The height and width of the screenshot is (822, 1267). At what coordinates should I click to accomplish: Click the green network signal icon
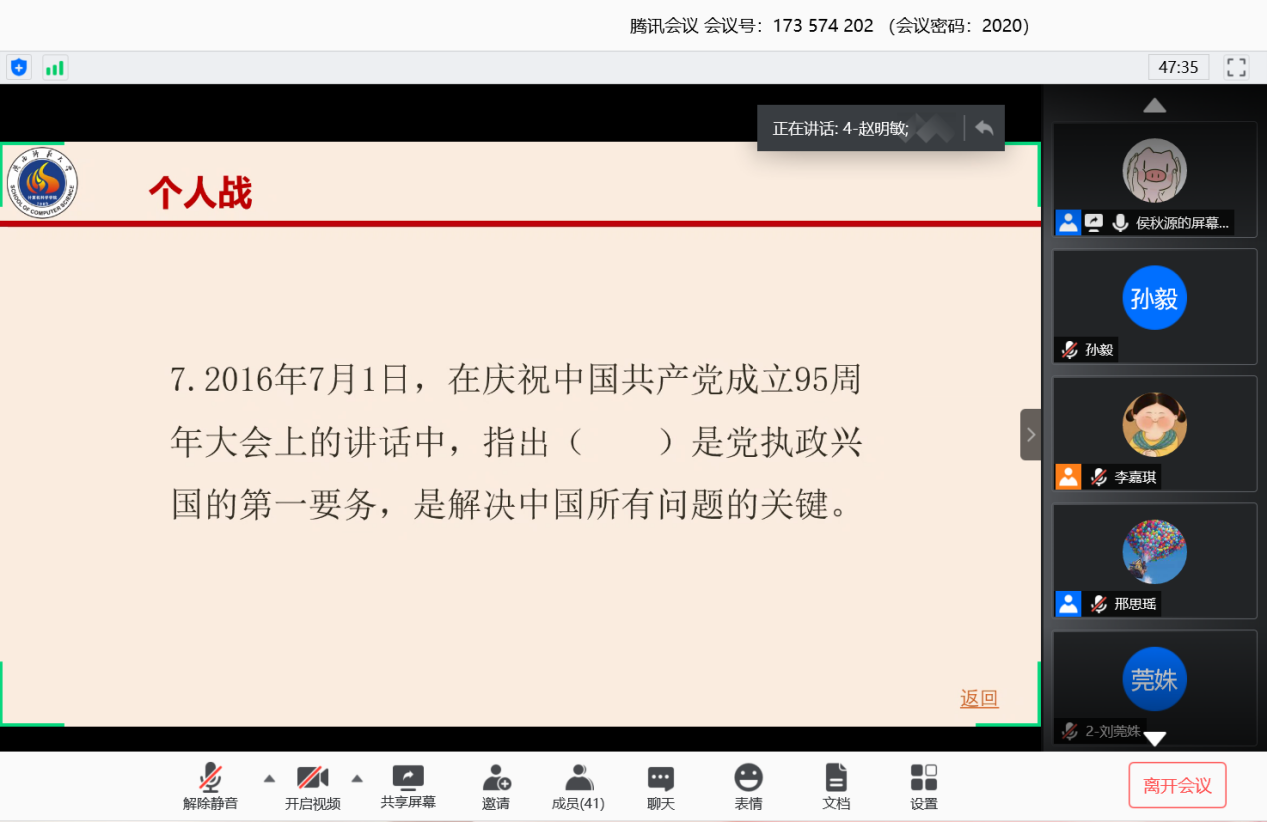pyautogui.click(x=54, y=68)
